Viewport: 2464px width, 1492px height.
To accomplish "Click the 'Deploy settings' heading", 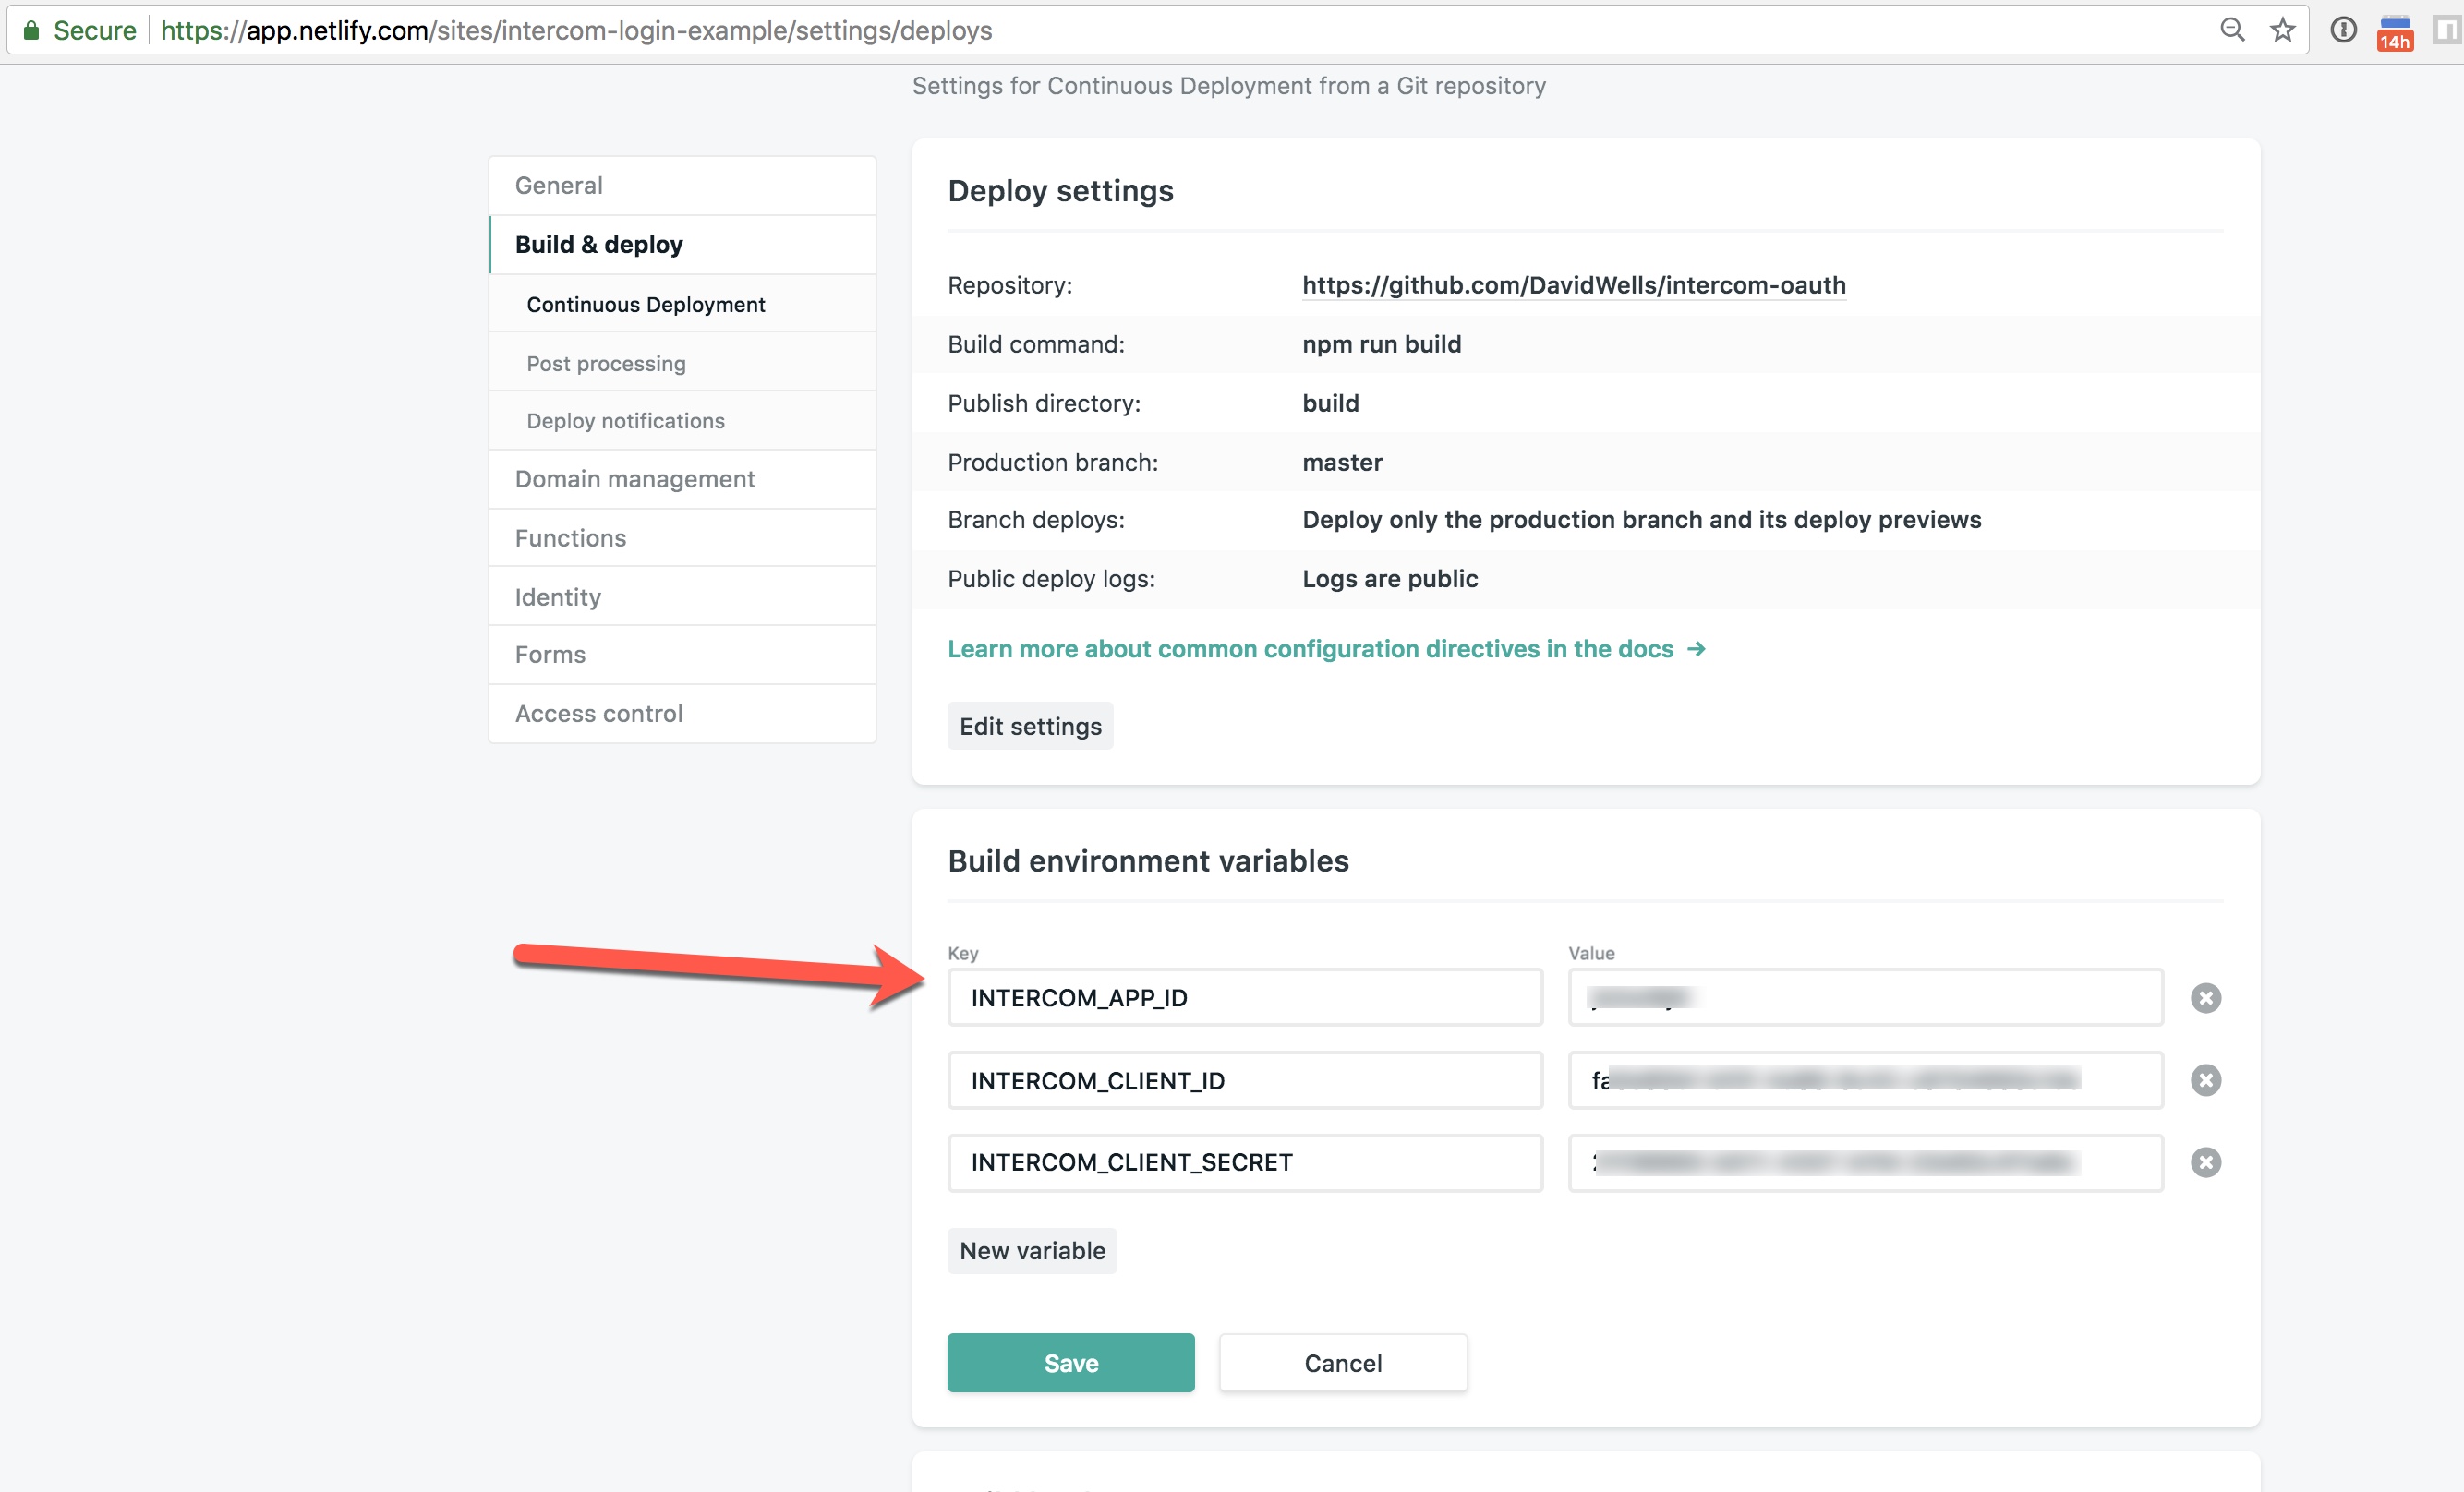I will (x=1060, y=190).
